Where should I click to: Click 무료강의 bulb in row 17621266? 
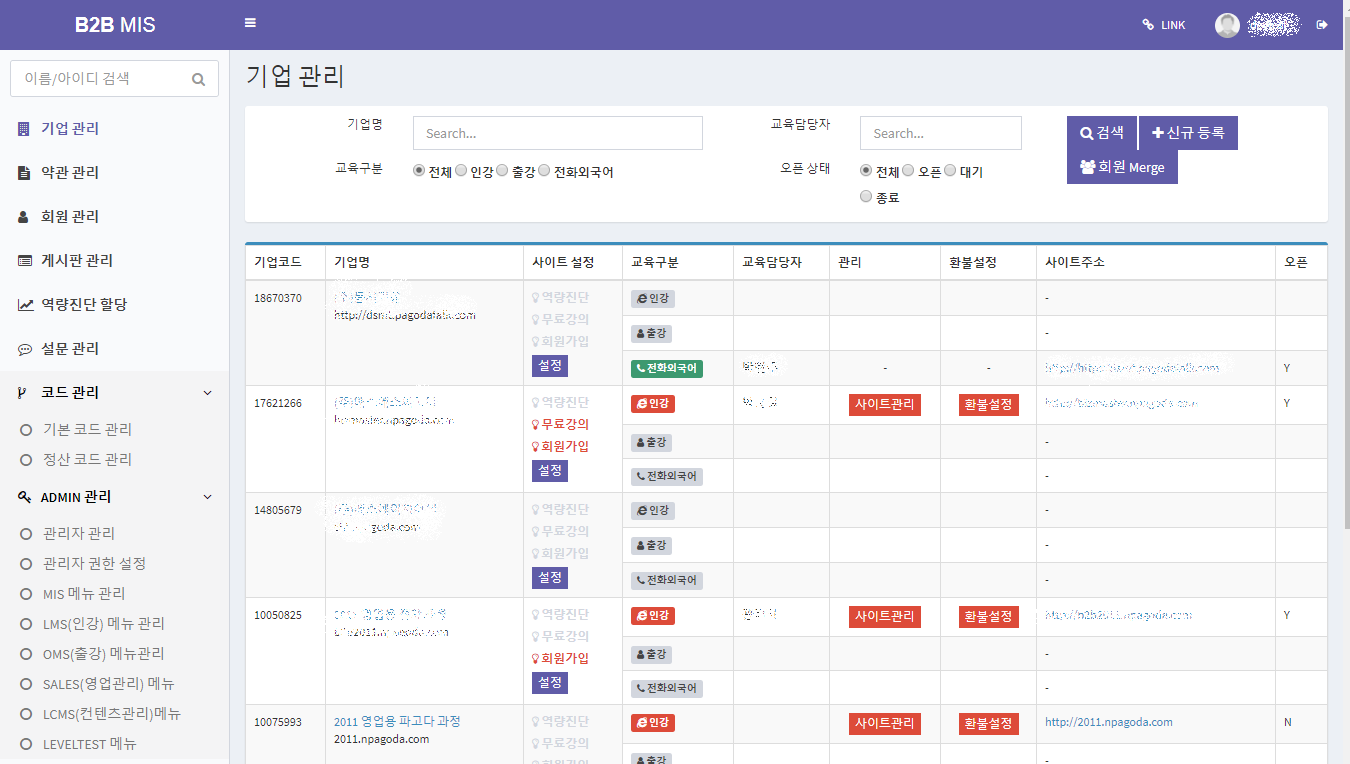pyautogui.click(x=559, y=424)
